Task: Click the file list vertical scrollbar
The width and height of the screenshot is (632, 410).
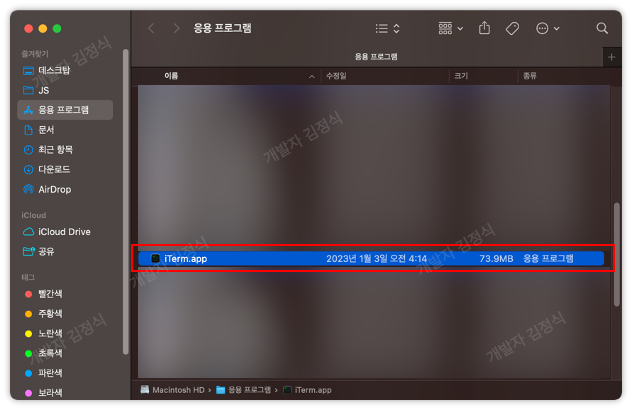Action: point(616,255)
